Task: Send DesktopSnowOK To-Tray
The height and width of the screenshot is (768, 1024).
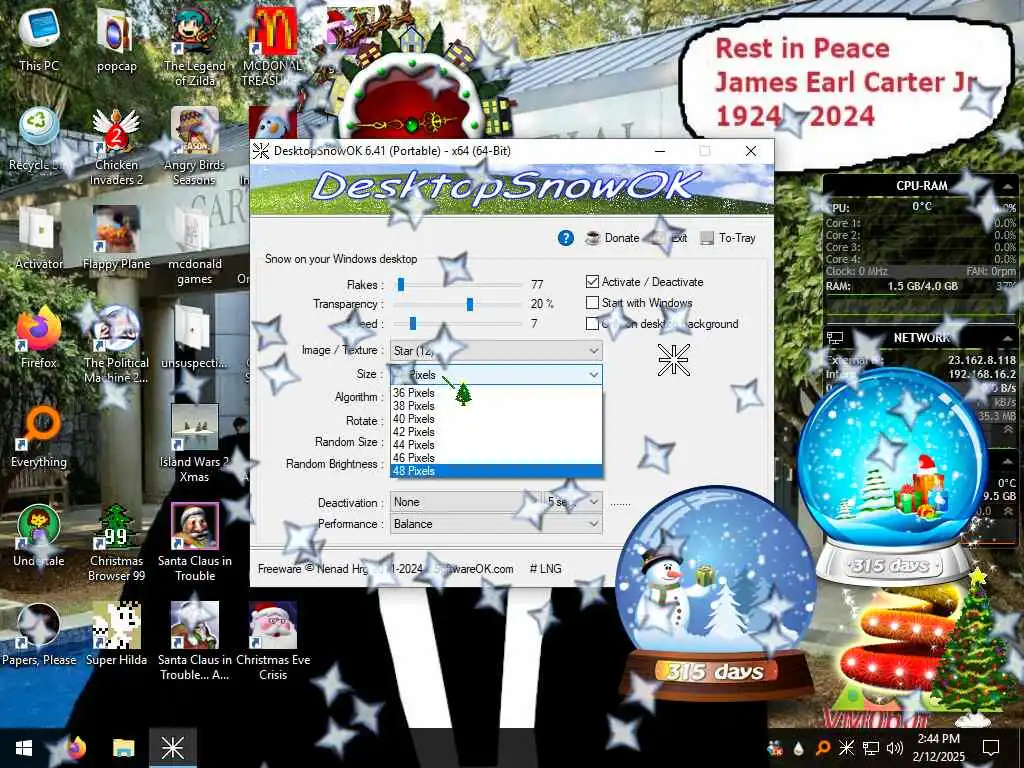Action: click(728, 238)
